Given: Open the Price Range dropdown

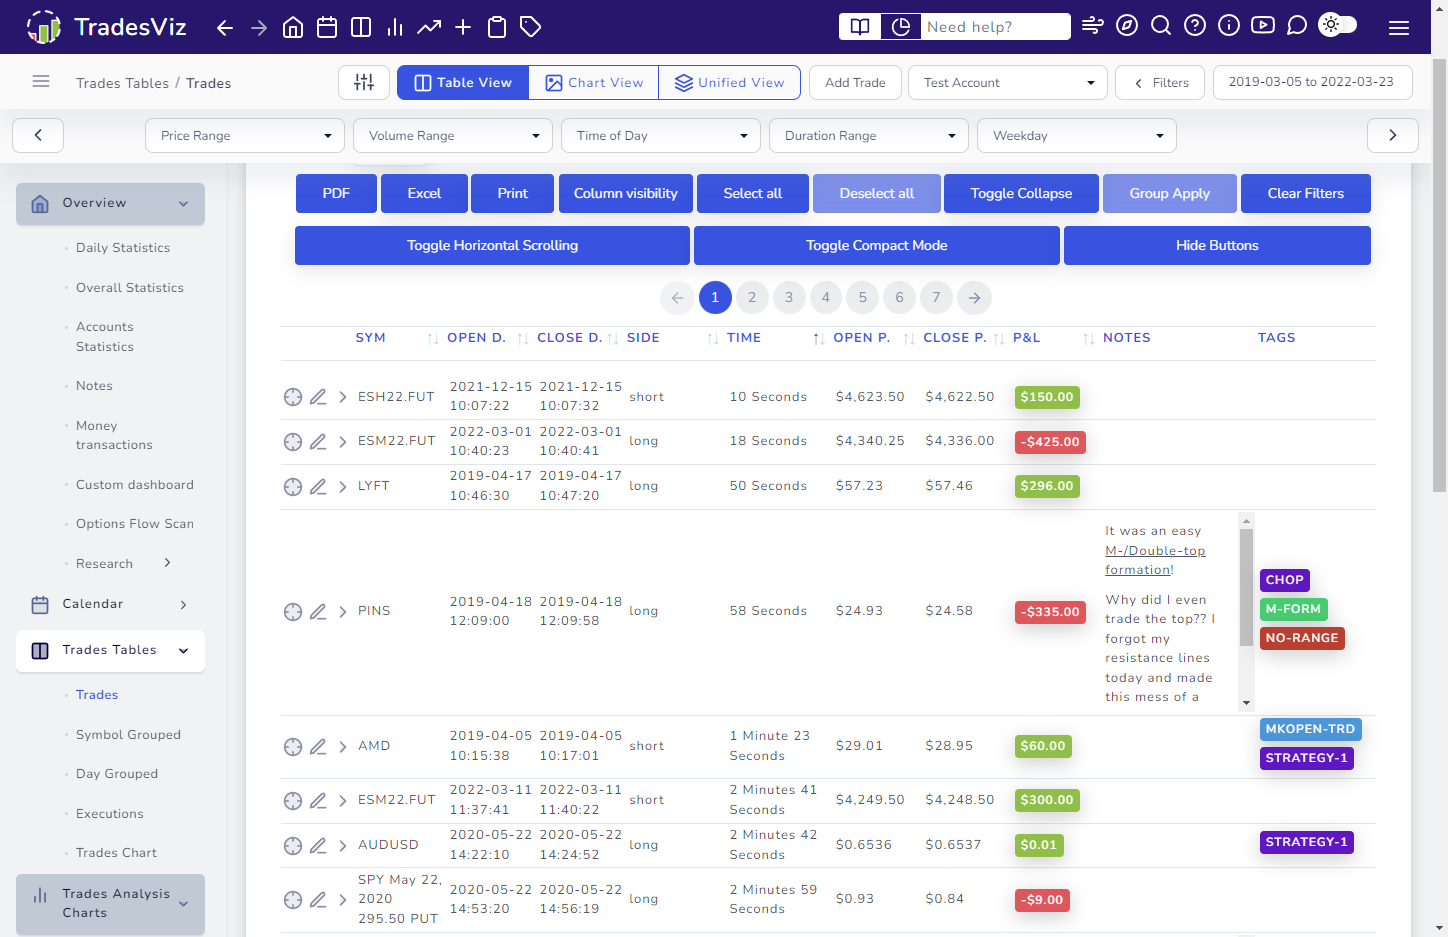Looking at the screenshot, I should (x=245, y=136).
